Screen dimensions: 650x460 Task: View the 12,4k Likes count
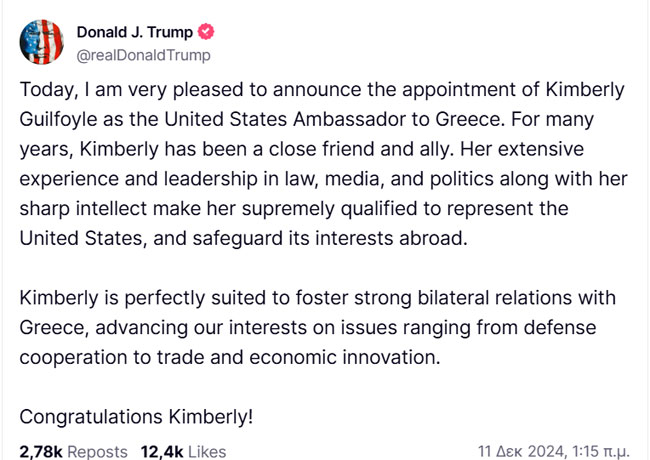pos(183,451)
